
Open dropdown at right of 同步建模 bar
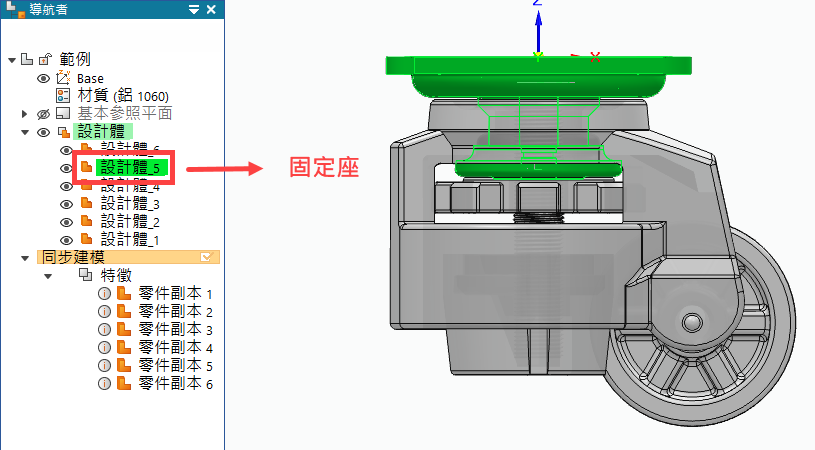pyautogui.click(x=207, y=258)
